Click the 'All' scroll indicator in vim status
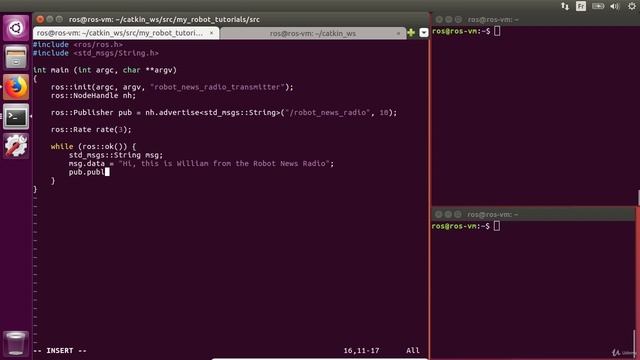The height and width of the screenshot is (360, 640). 413,351
